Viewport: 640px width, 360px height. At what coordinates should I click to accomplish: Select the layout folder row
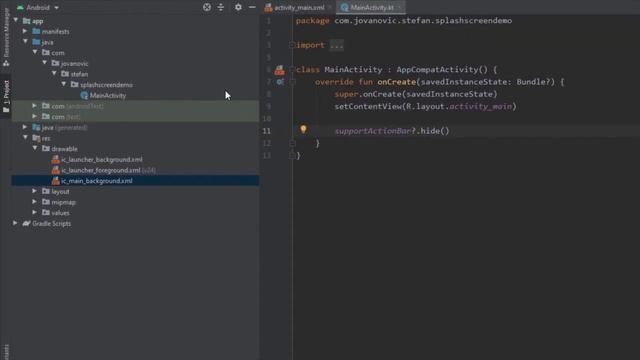click(x=135, y=191)
